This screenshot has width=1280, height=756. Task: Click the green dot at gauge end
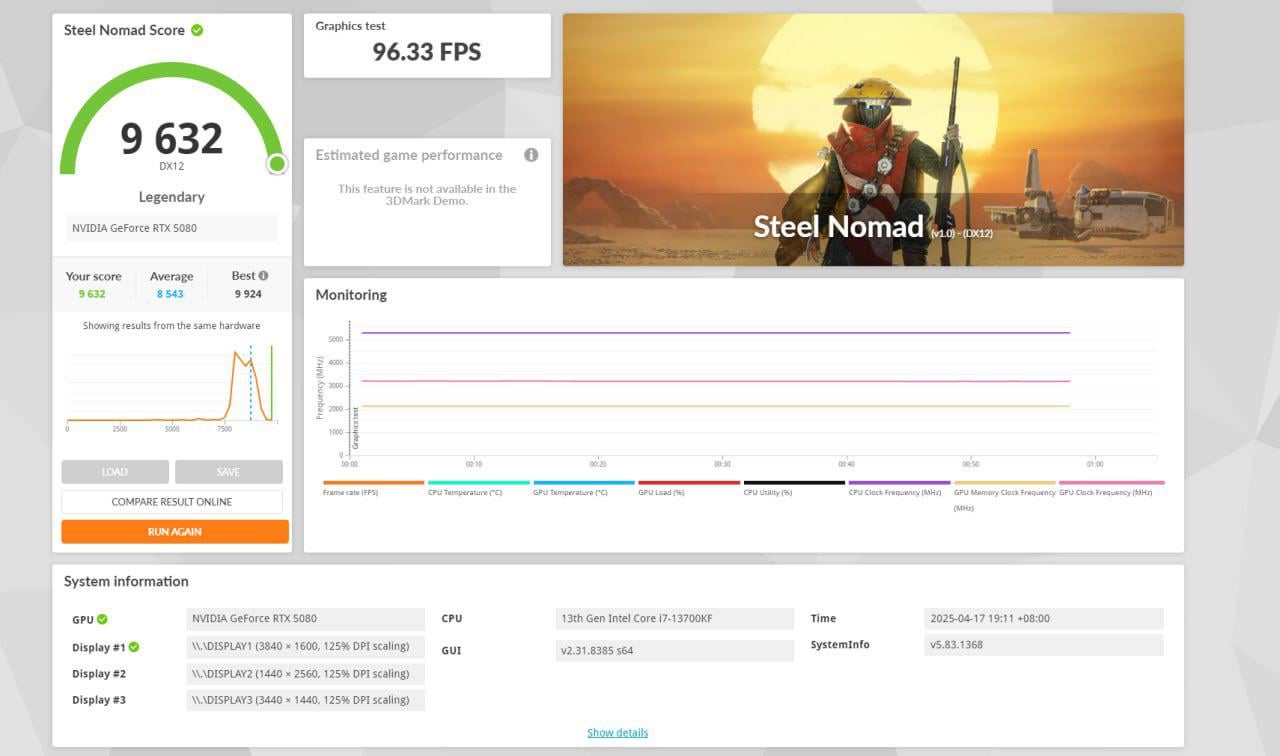[277, 163]
